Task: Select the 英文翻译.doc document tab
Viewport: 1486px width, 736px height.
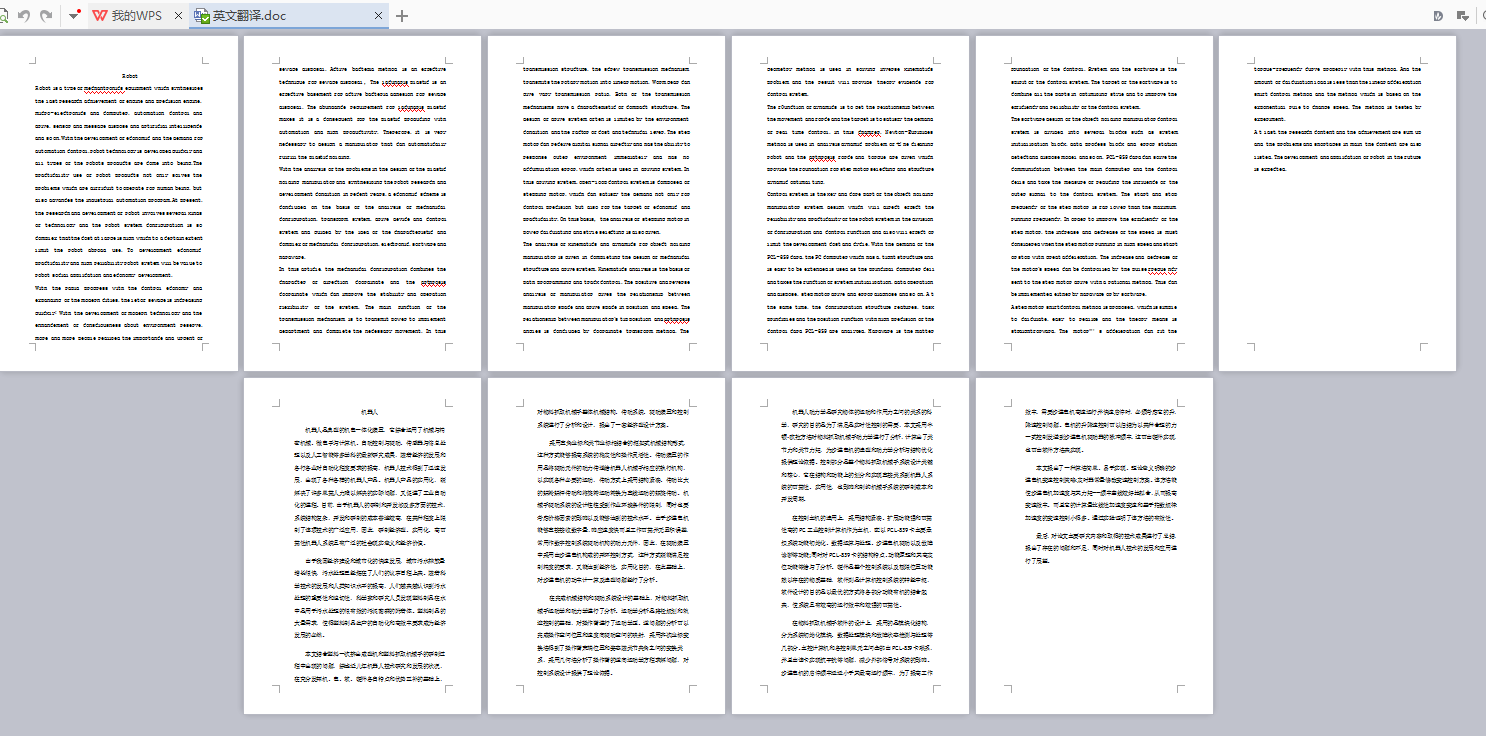Action: click(x=288, y=16)
